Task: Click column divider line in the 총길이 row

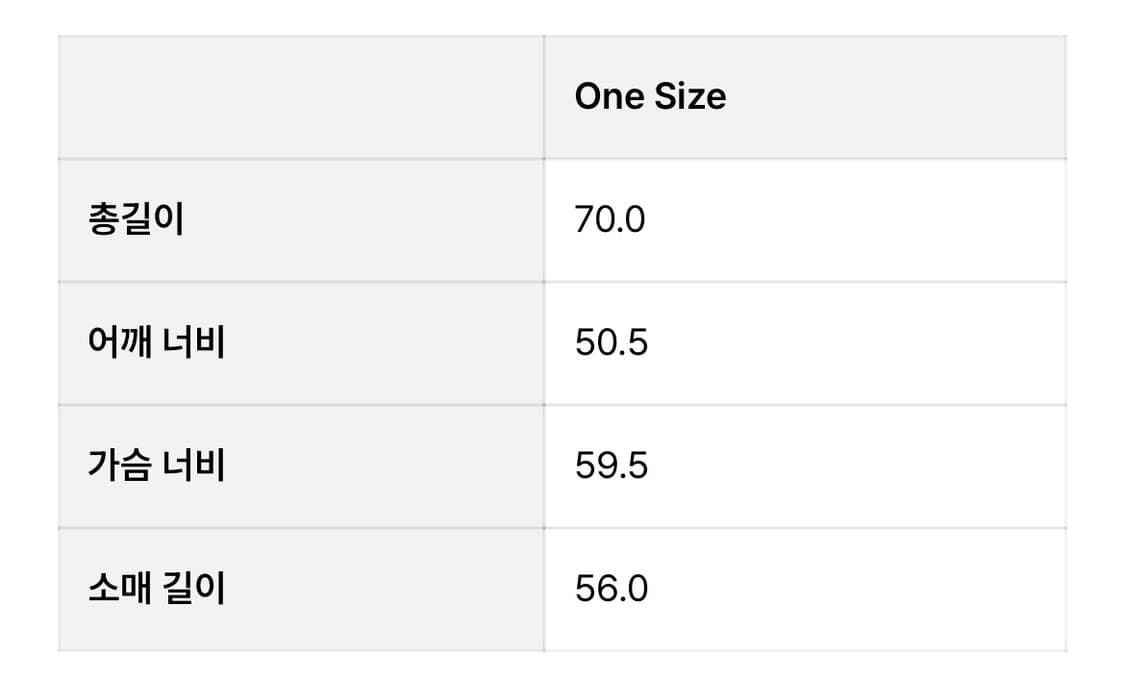Action: (x=544, y=220)
